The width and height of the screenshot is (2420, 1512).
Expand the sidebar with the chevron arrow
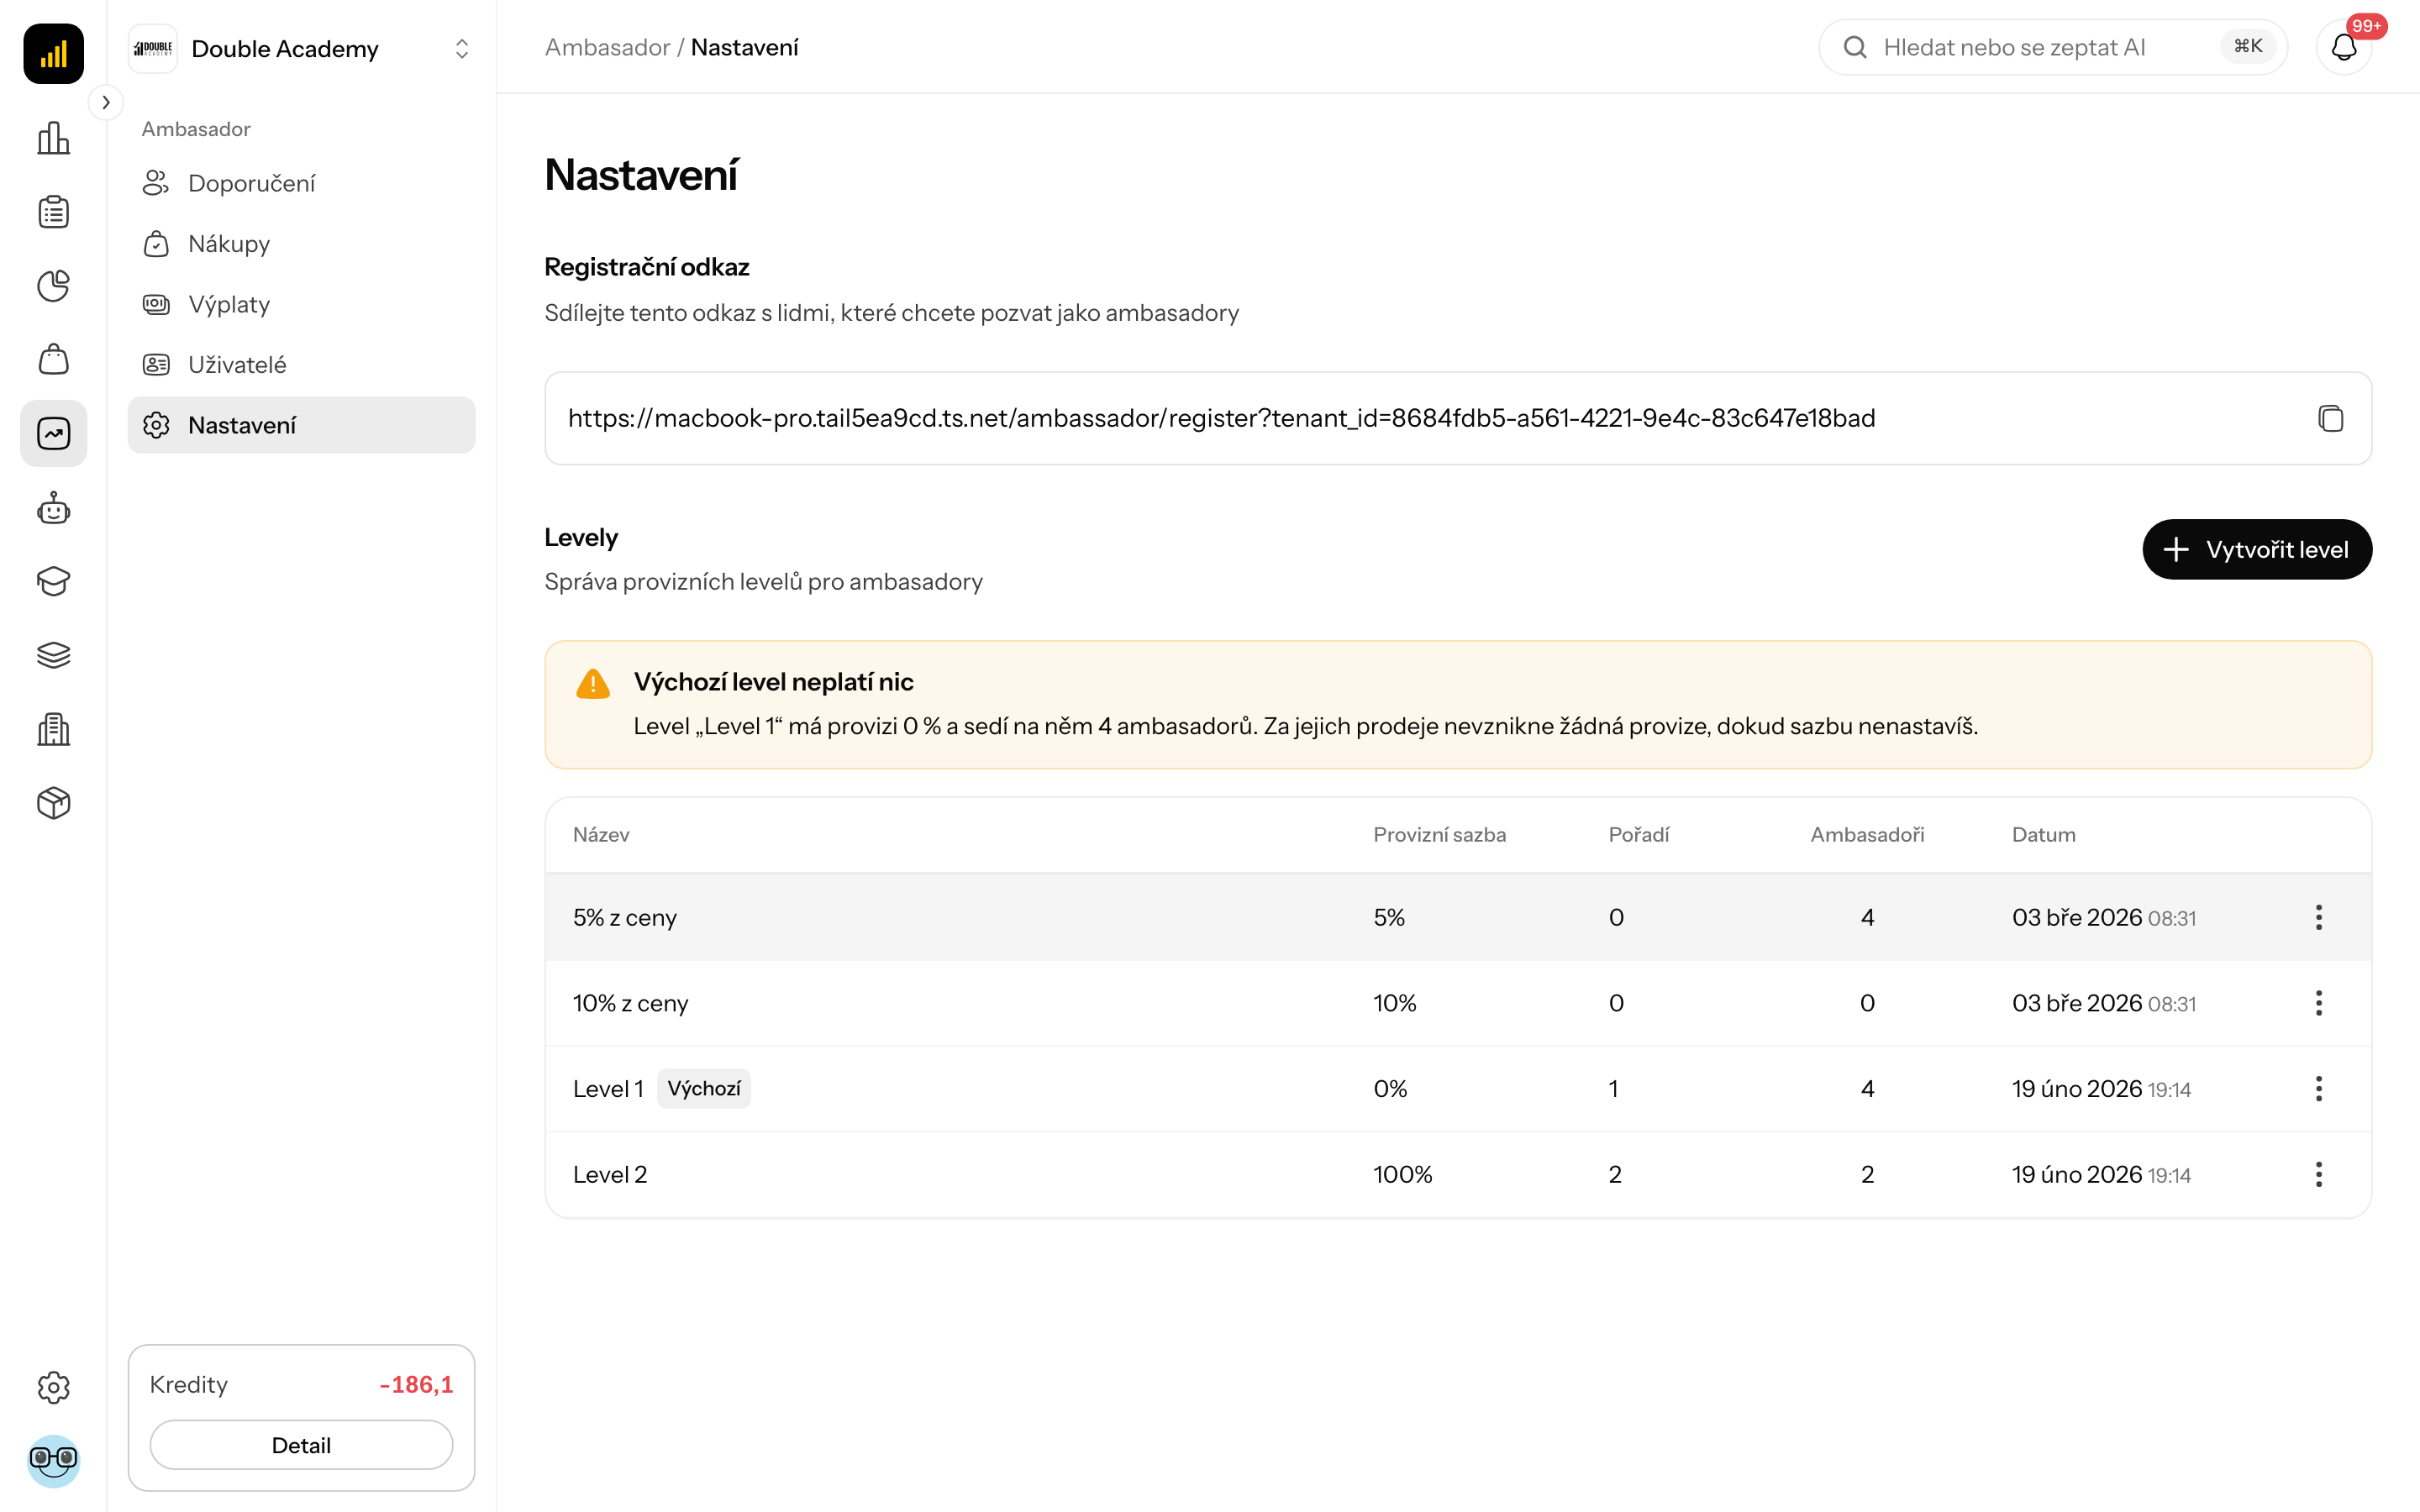(106, 102)
